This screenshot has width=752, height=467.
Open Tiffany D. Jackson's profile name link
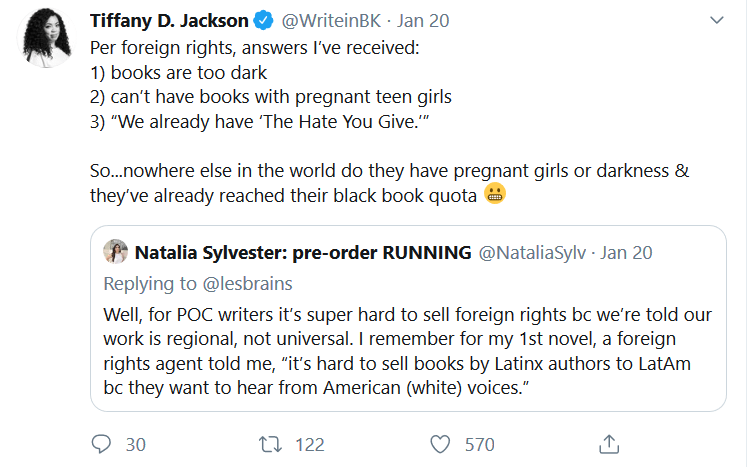[x=169, y=20]
